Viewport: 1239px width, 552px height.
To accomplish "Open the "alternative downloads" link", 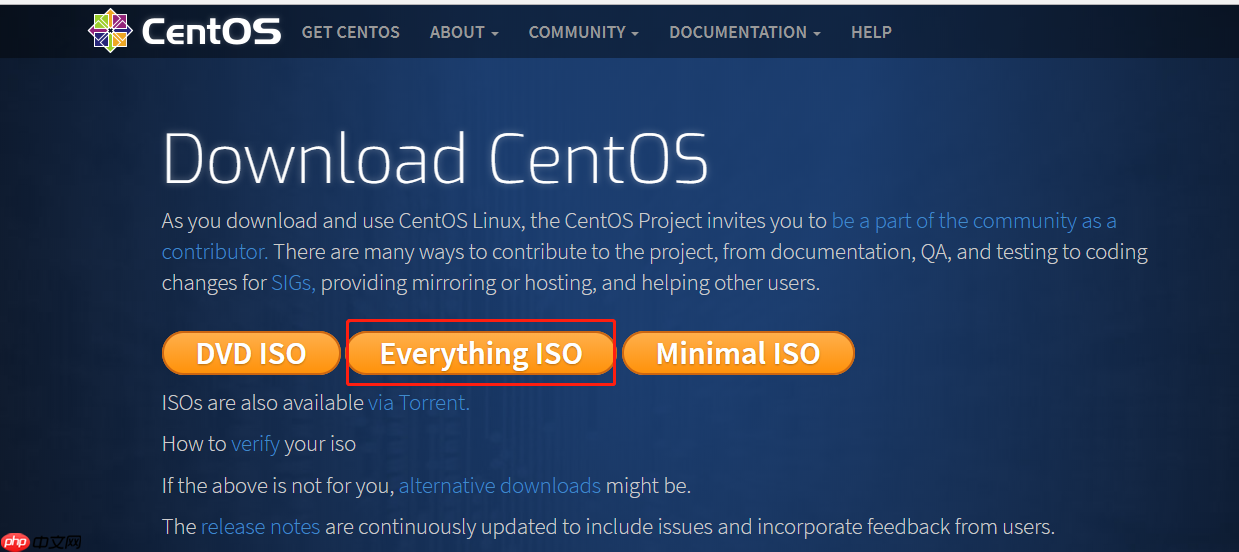I will (499, 486).
